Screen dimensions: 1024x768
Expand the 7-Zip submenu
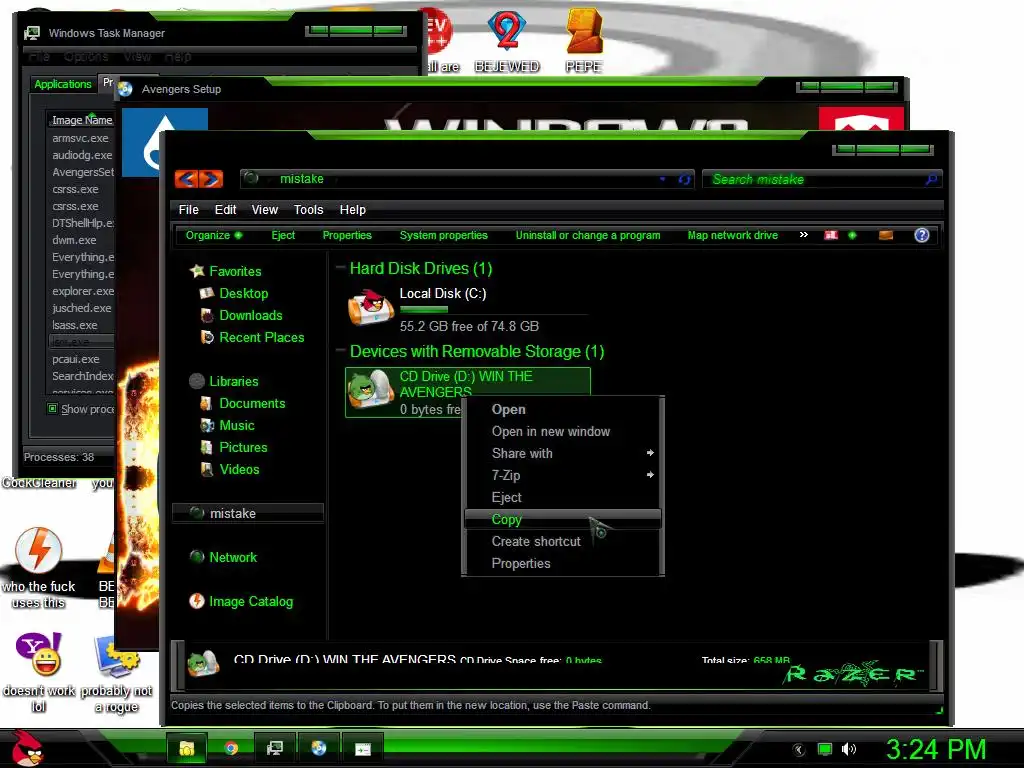[x=562, y=475]
